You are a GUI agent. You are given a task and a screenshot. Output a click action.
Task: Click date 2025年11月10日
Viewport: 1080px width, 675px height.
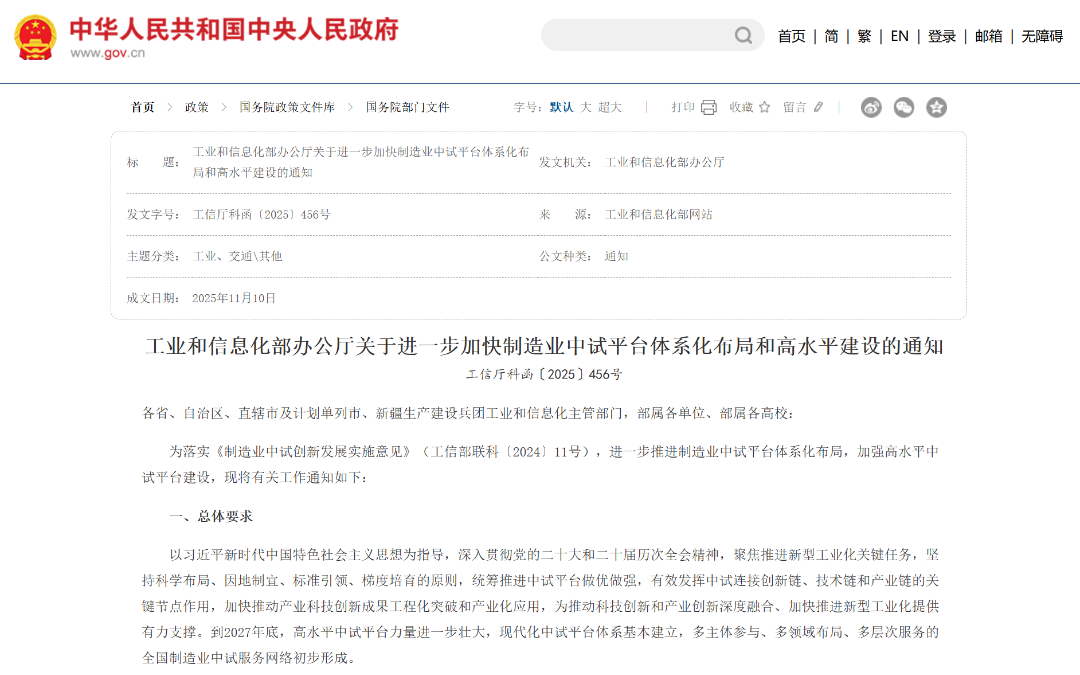(x=234, y=298)
